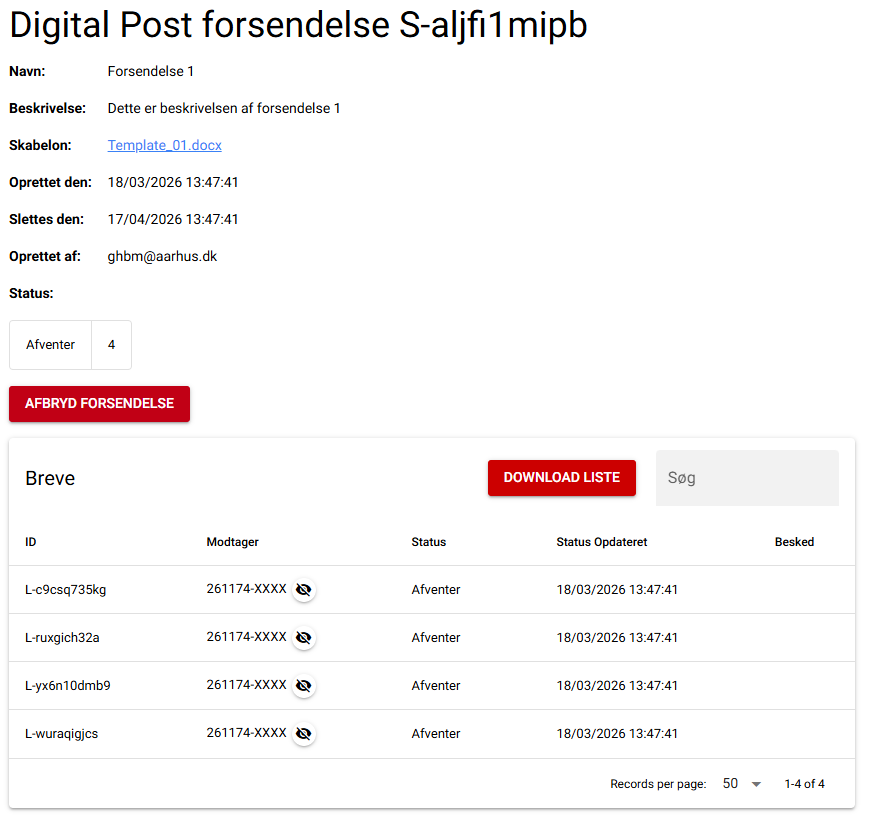
Task: Click the Status column header
Action: coord(428,542)
